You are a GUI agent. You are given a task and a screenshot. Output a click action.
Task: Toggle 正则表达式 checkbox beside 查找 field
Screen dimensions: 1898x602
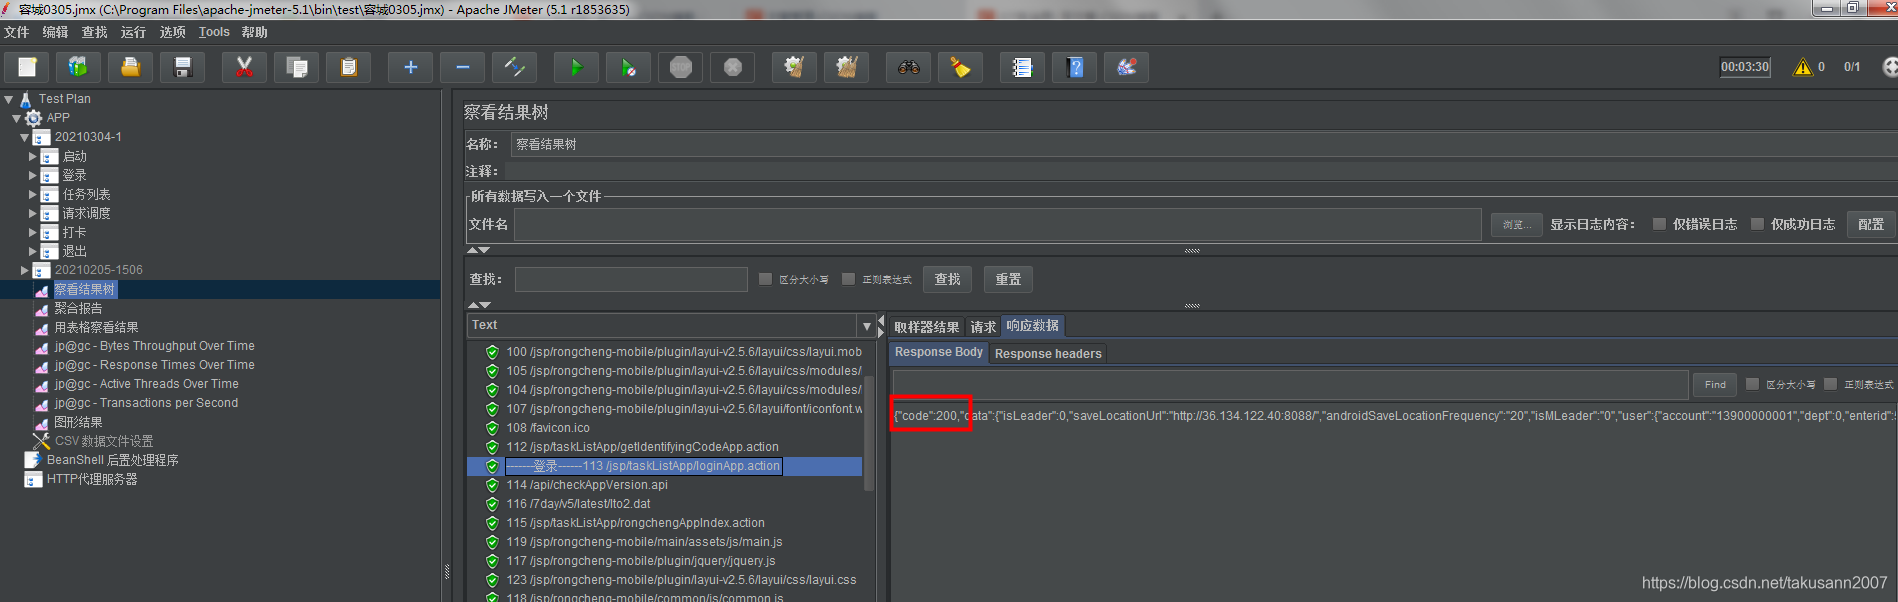pos(848,279)
